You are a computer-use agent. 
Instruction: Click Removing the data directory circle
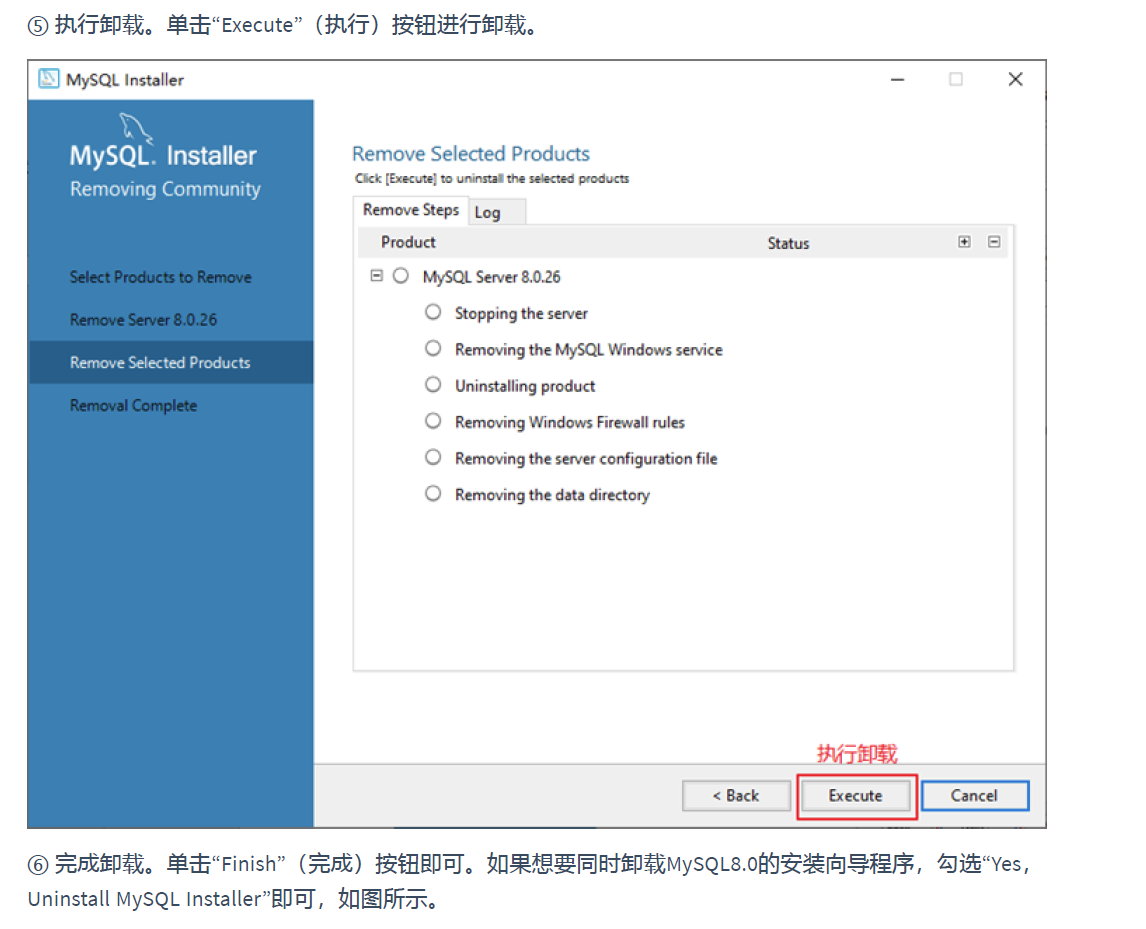point(433,493)
